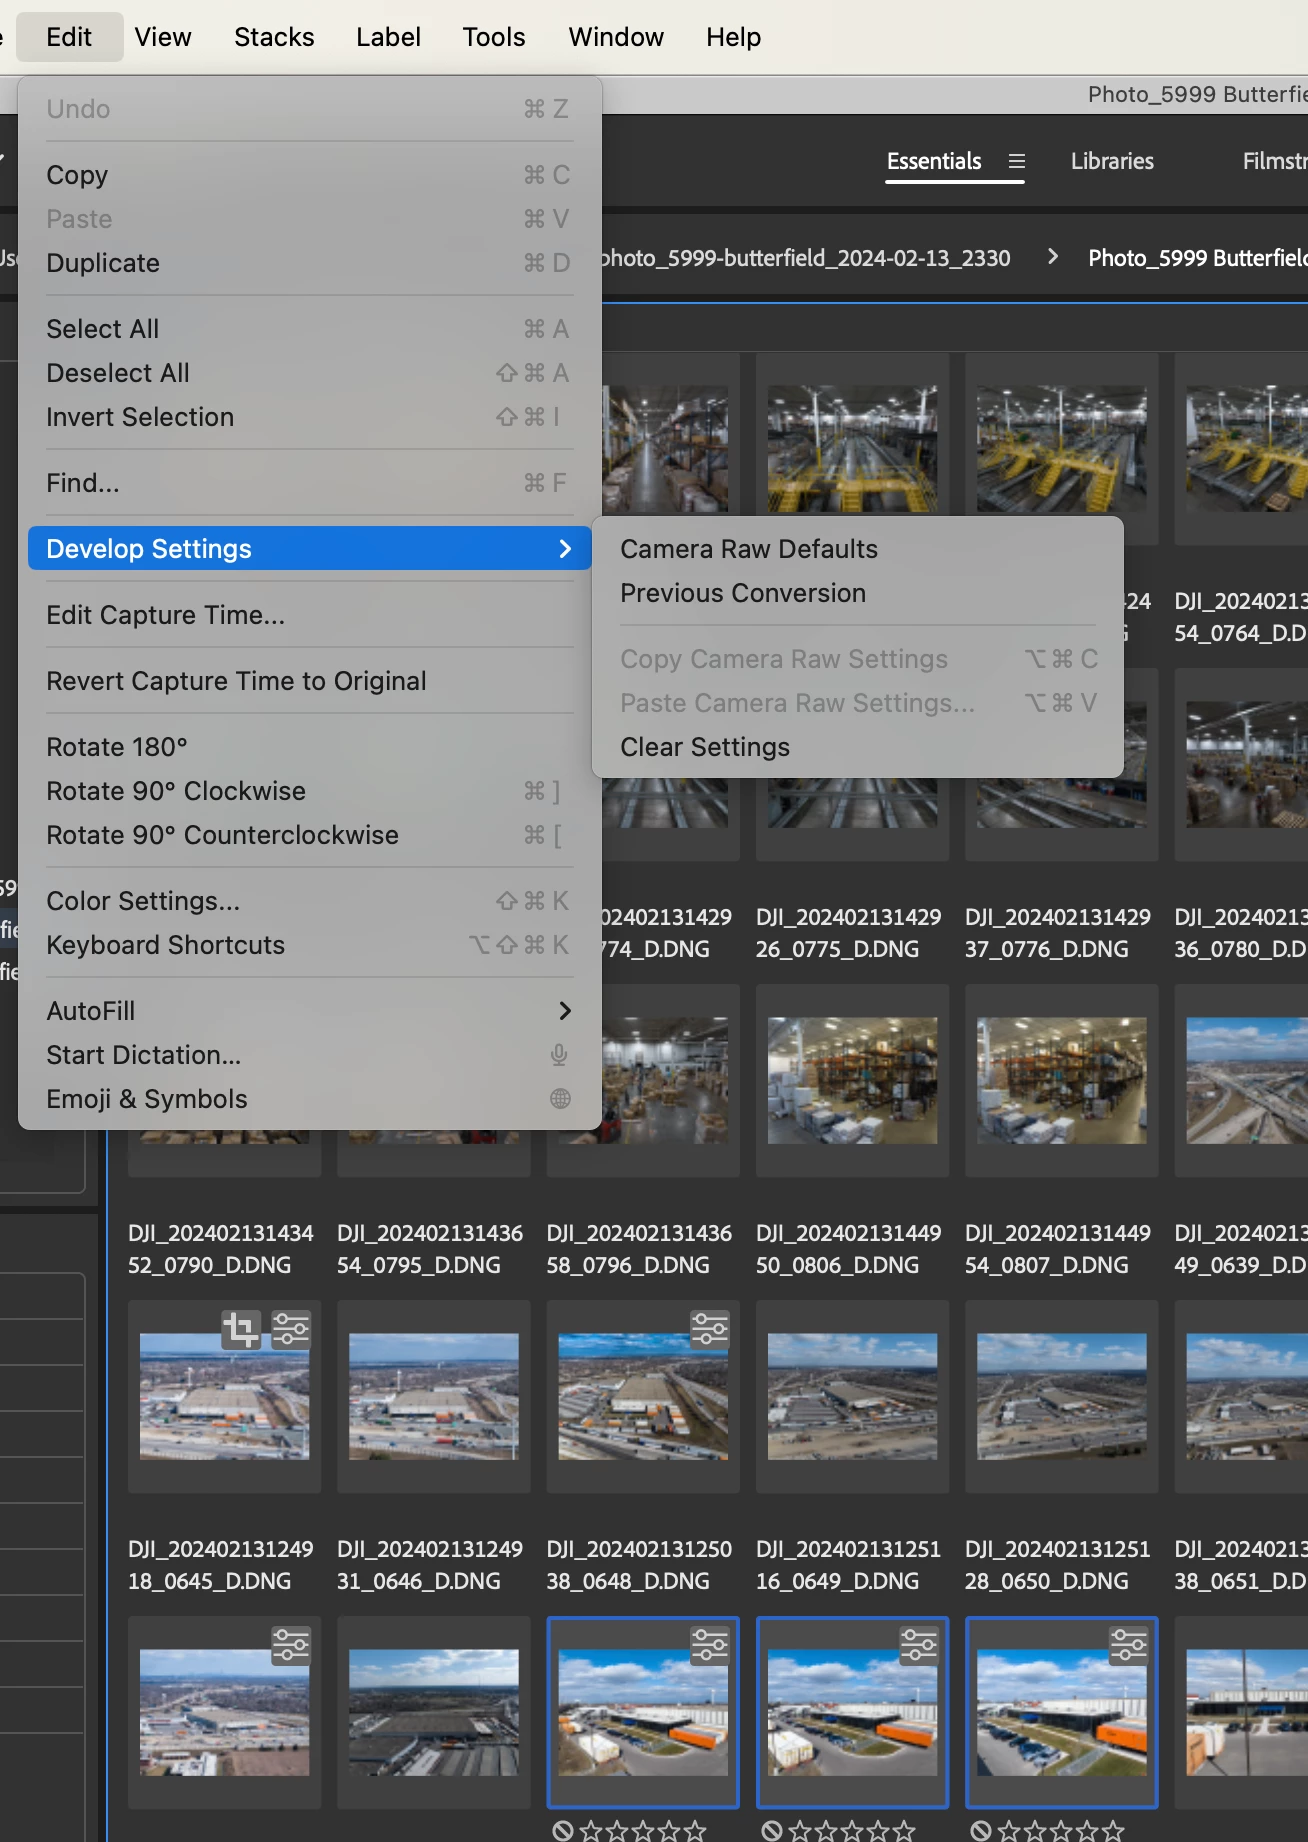1308x1842 pixels.
Task: Click the filename DJI_20240213124931_0646_D.DNG
Action: pyautogui.click(x=430, y=1565)
